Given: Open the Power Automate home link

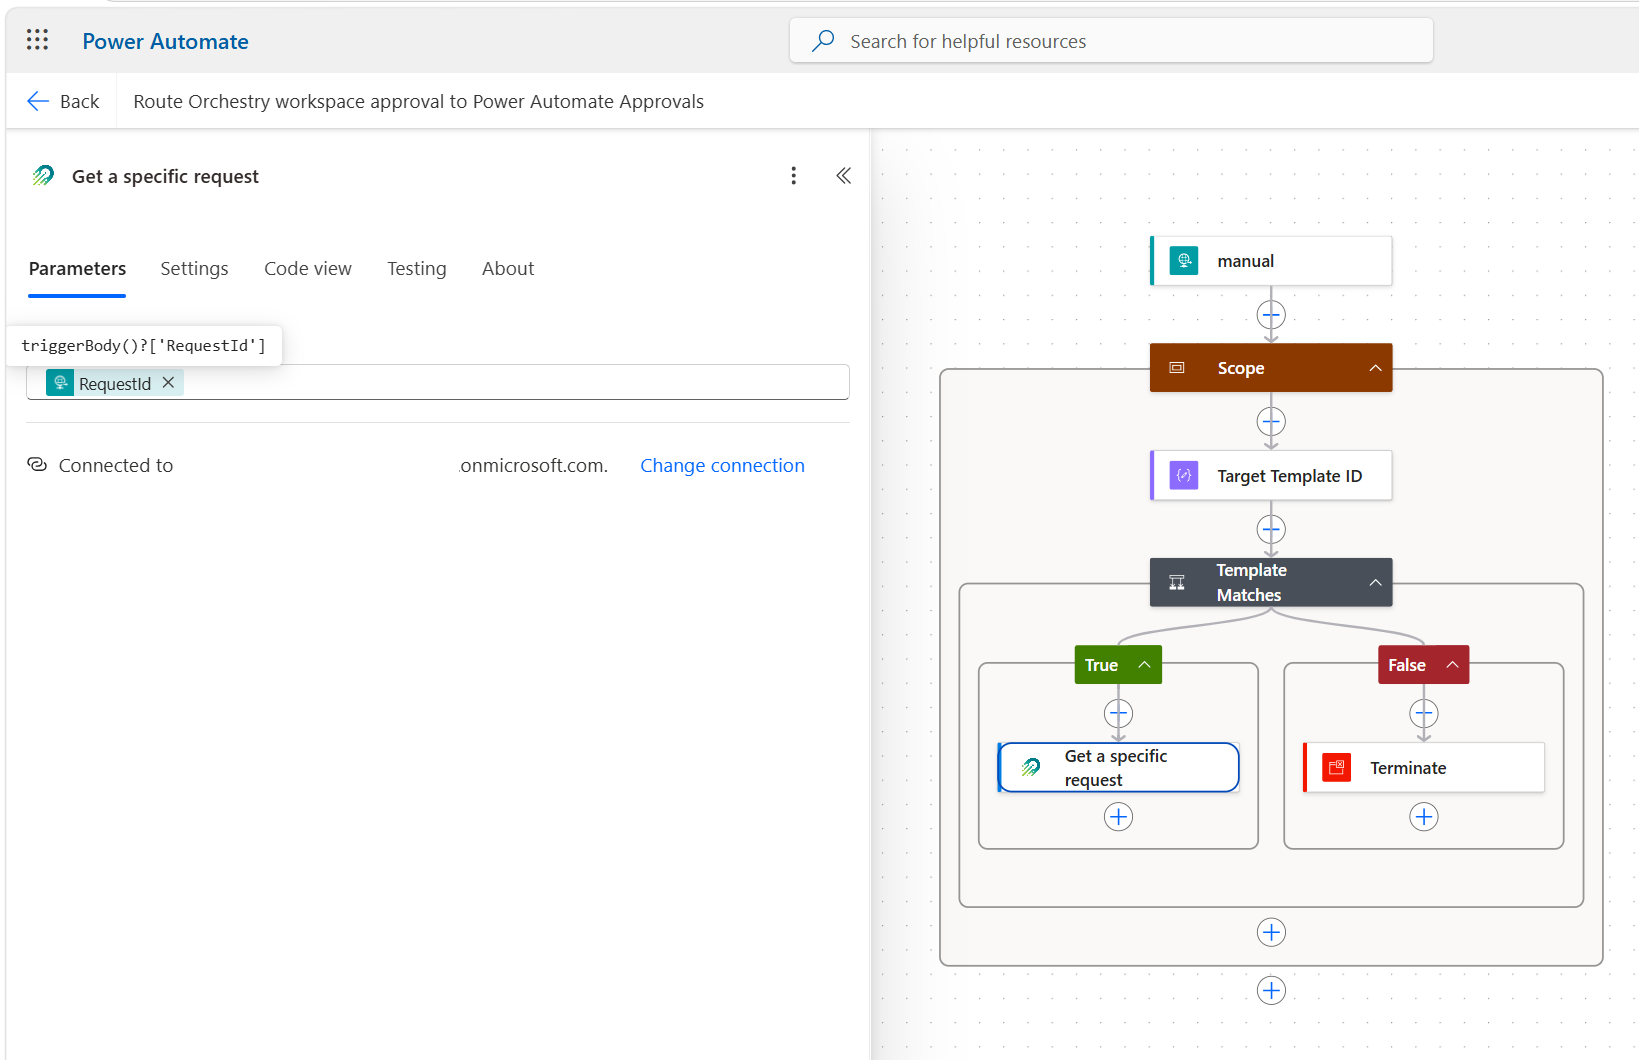Looking at the screenshot, I should click(x=165, y=41).
